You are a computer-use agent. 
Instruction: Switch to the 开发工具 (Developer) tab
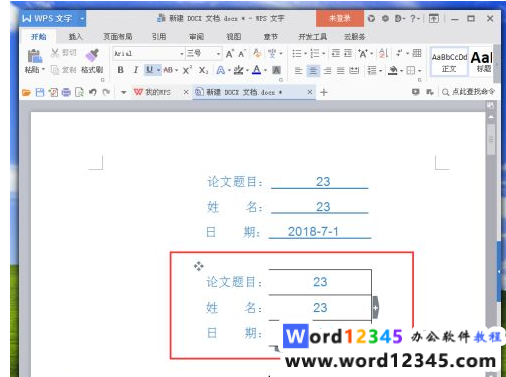[312, 37]
